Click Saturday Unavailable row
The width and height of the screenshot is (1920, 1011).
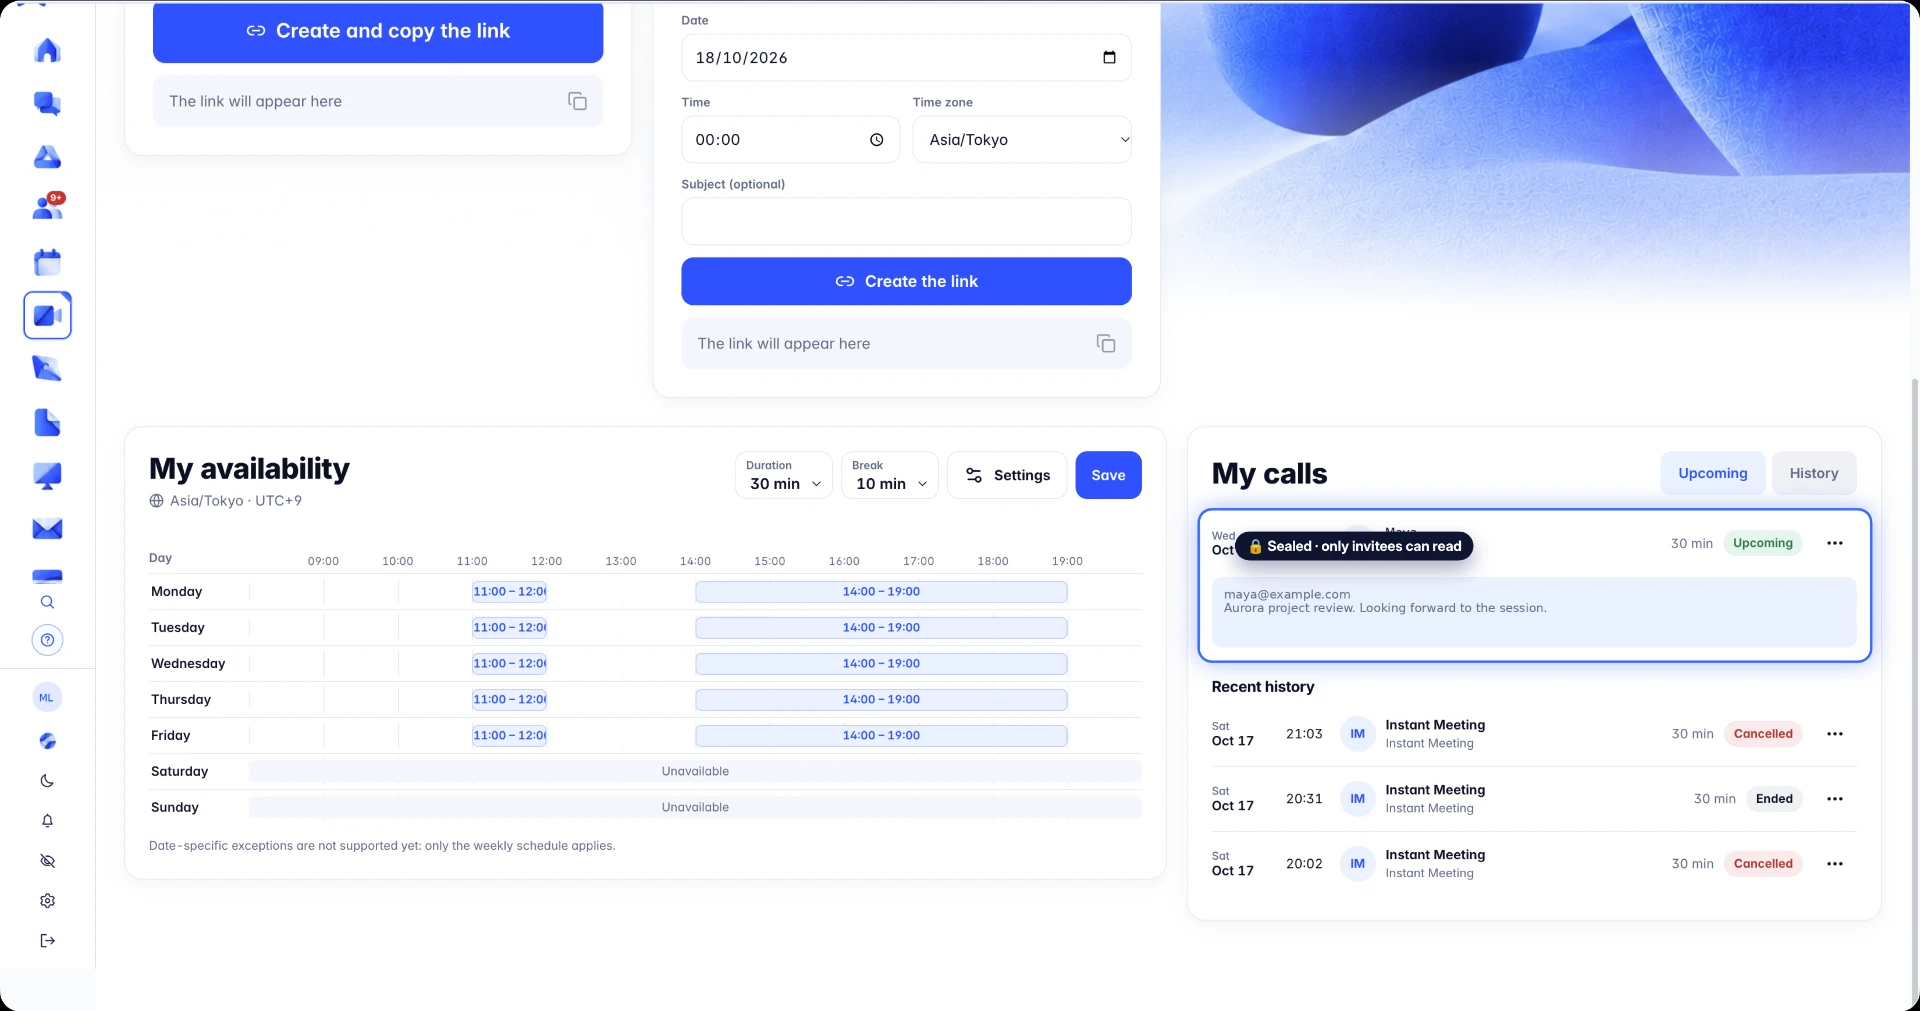695,771
